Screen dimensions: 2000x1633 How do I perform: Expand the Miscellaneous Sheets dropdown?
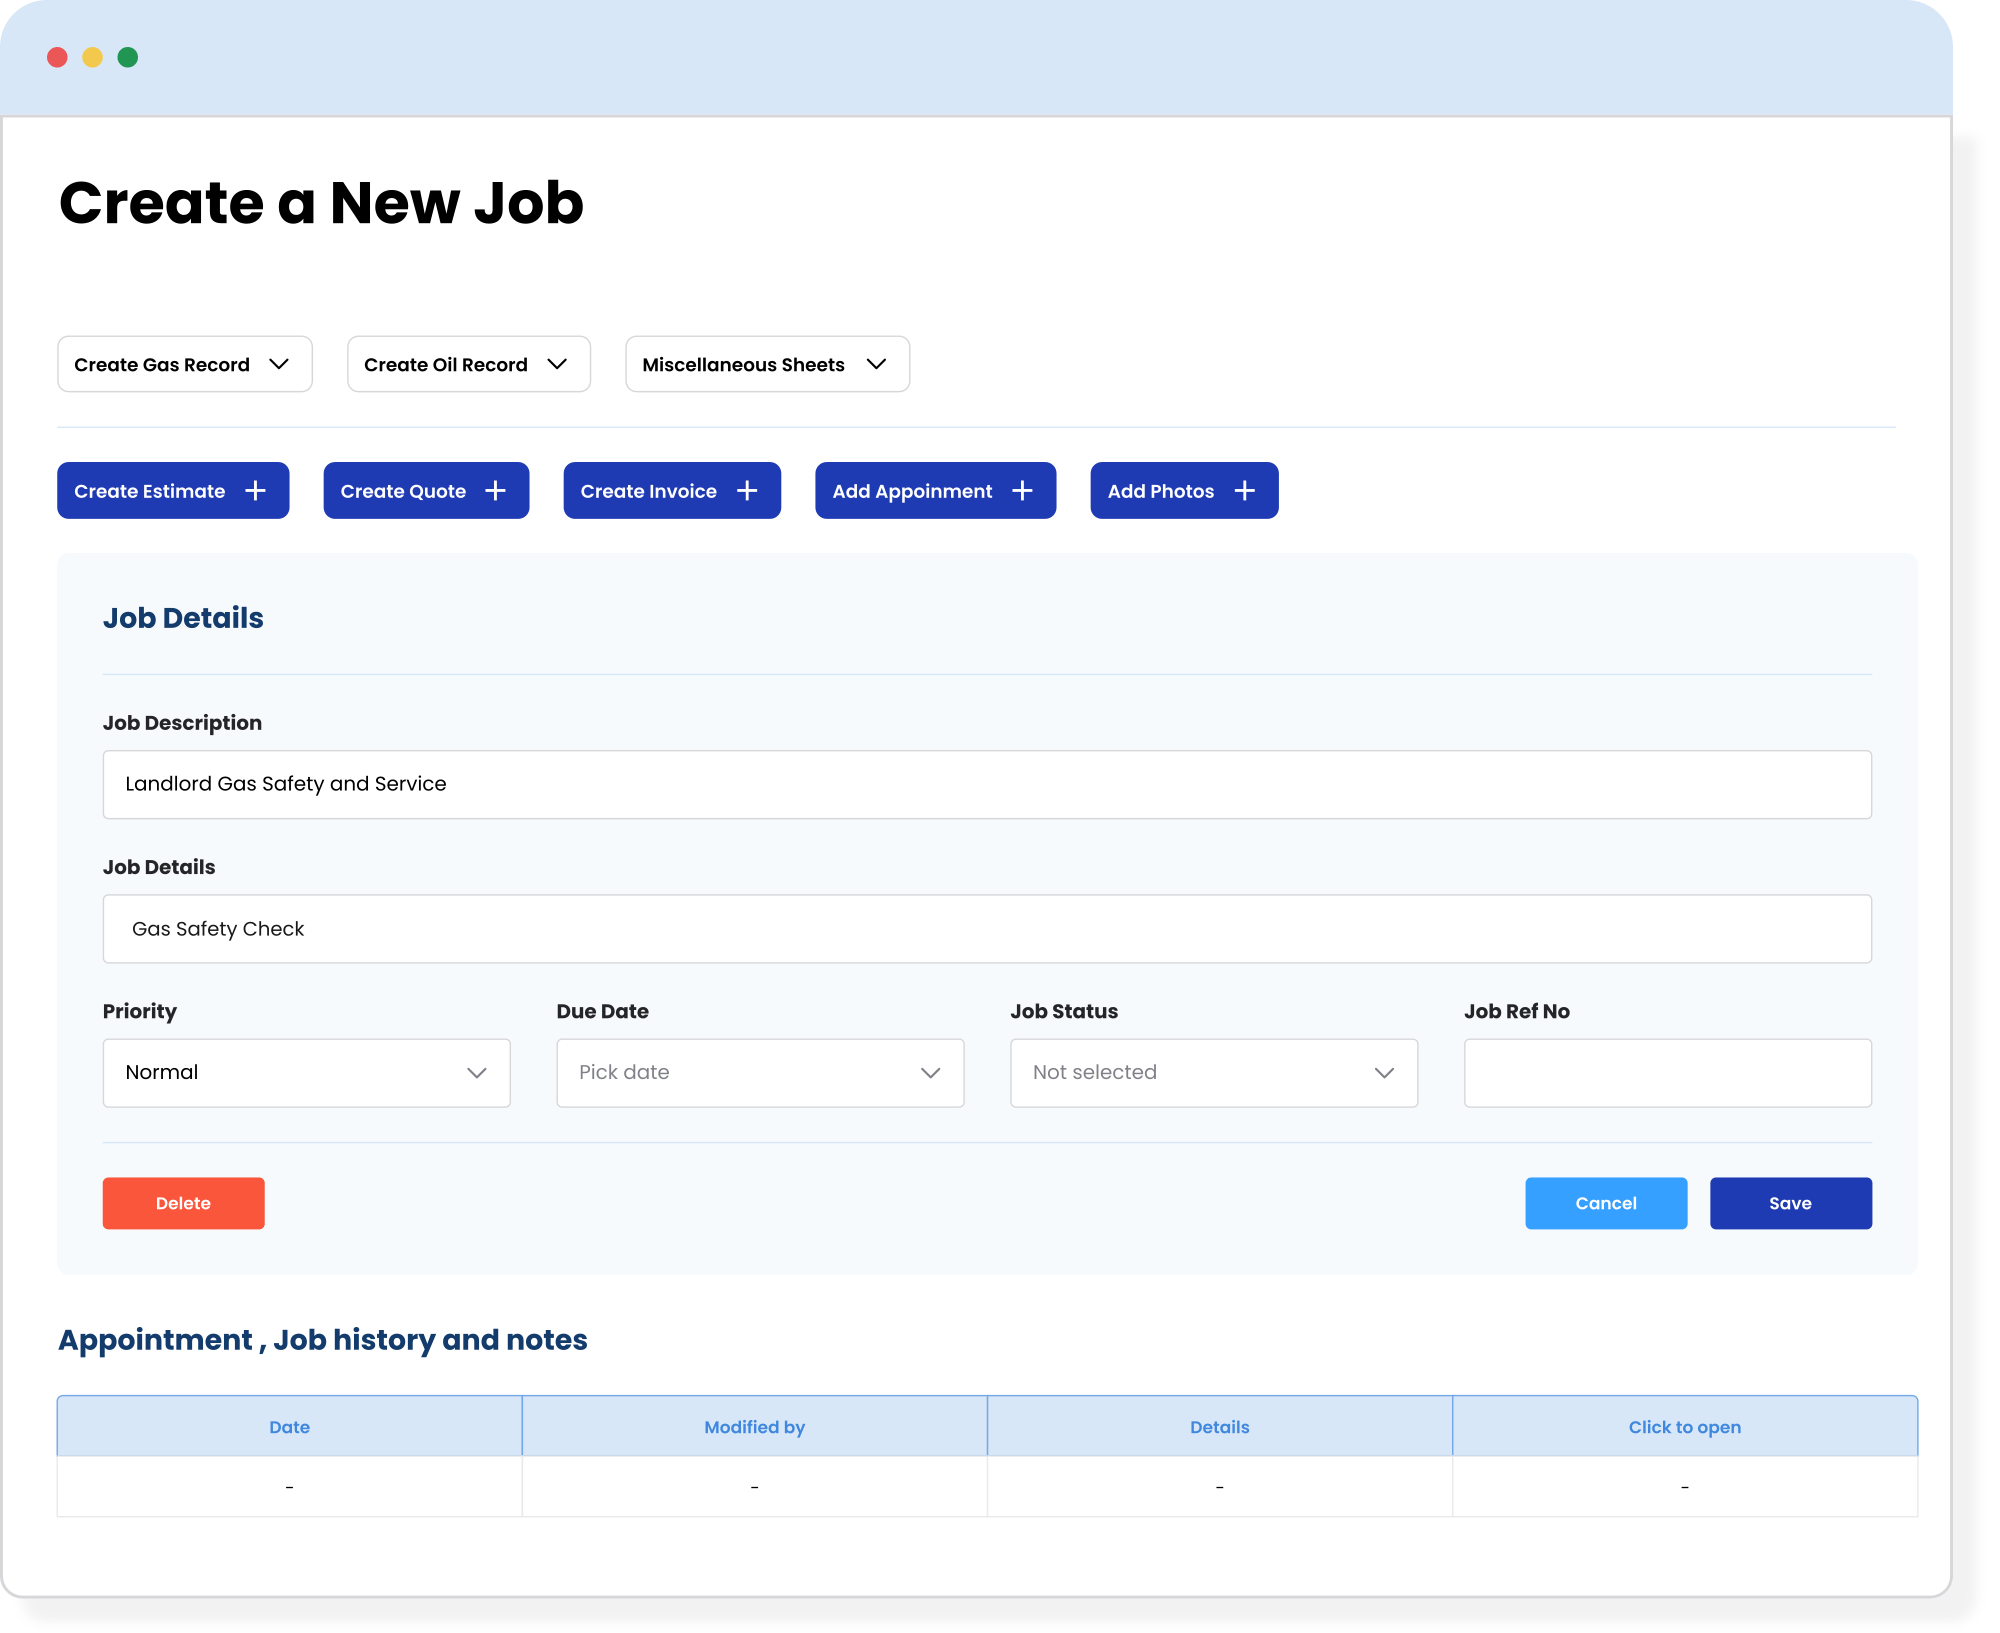point(767,364)
